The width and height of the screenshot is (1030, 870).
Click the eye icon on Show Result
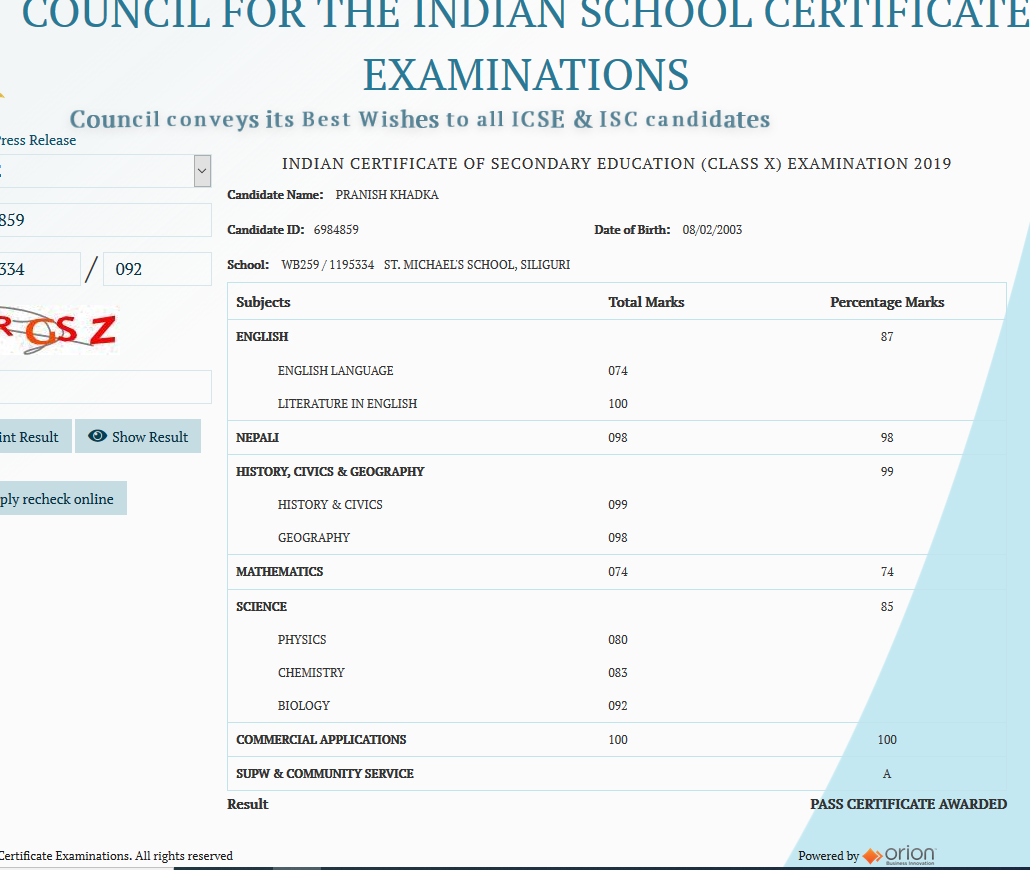97,436
